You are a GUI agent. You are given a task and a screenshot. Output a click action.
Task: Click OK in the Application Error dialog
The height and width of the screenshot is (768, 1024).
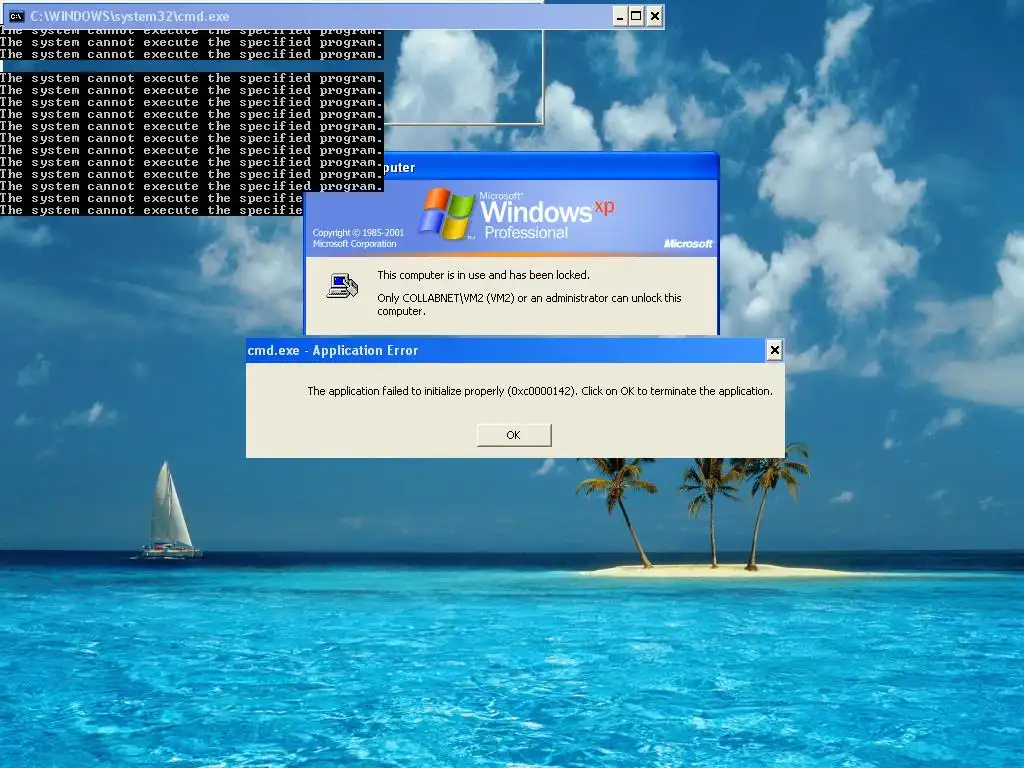point(514,435)
